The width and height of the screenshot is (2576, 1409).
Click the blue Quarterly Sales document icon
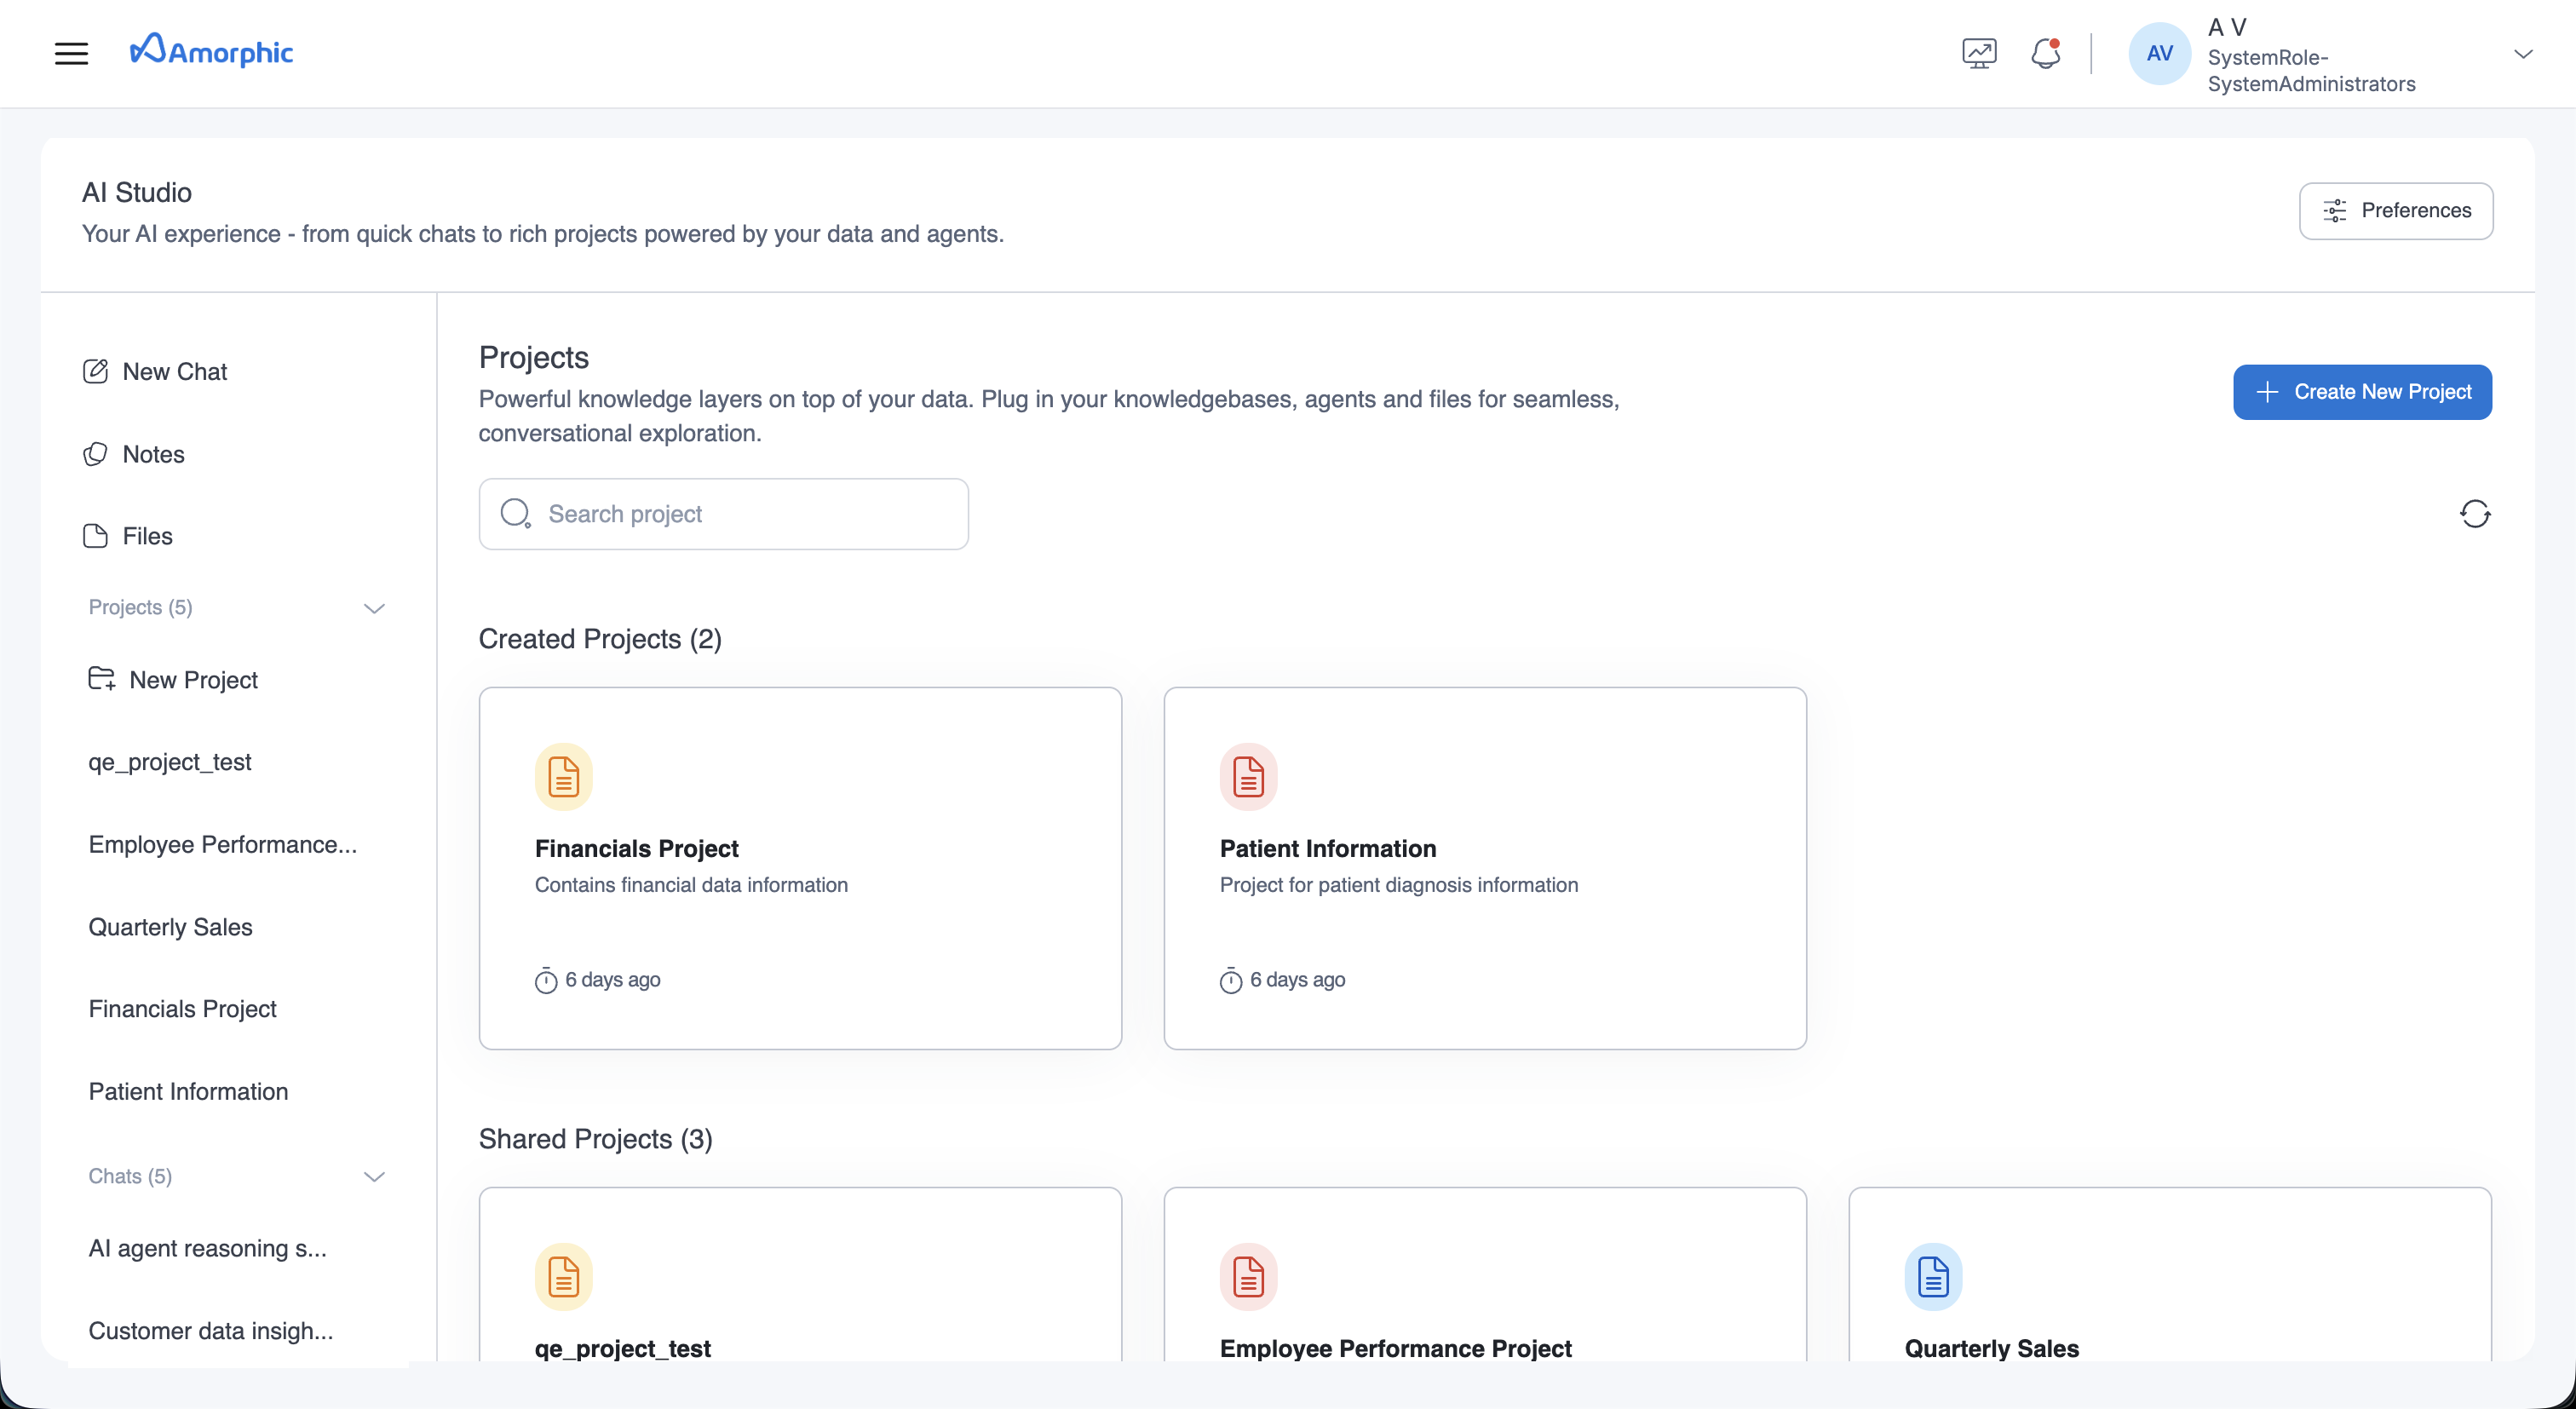point(1932,1276)
